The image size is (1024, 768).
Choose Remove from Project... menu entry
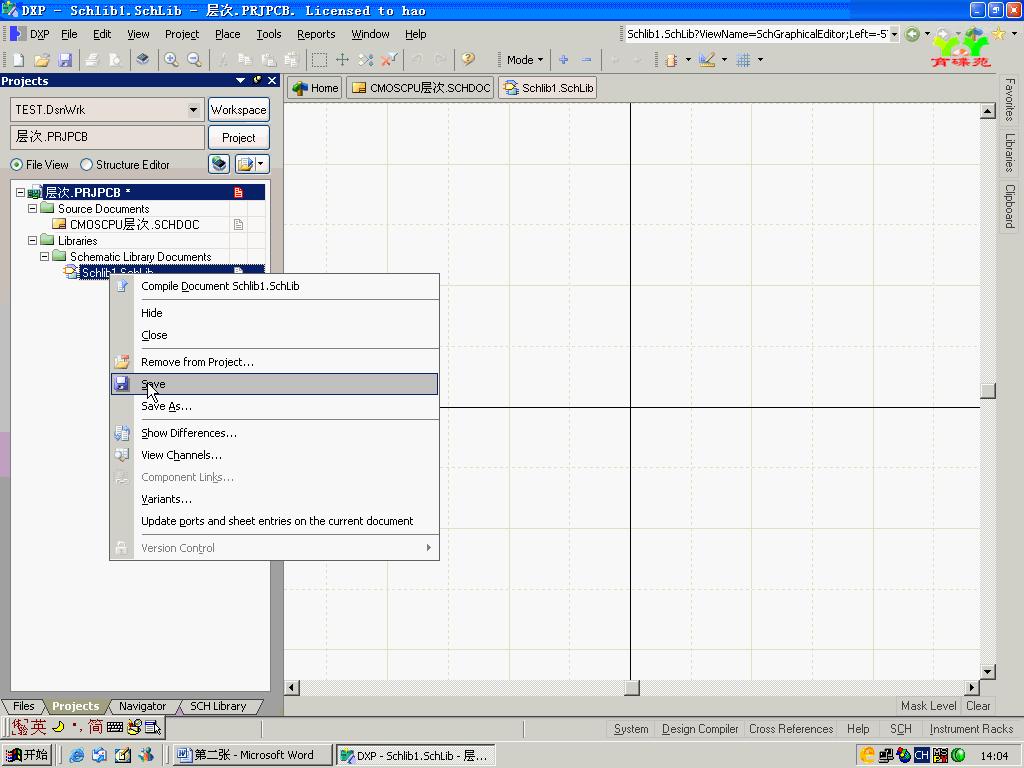click(x=274, y=362)
